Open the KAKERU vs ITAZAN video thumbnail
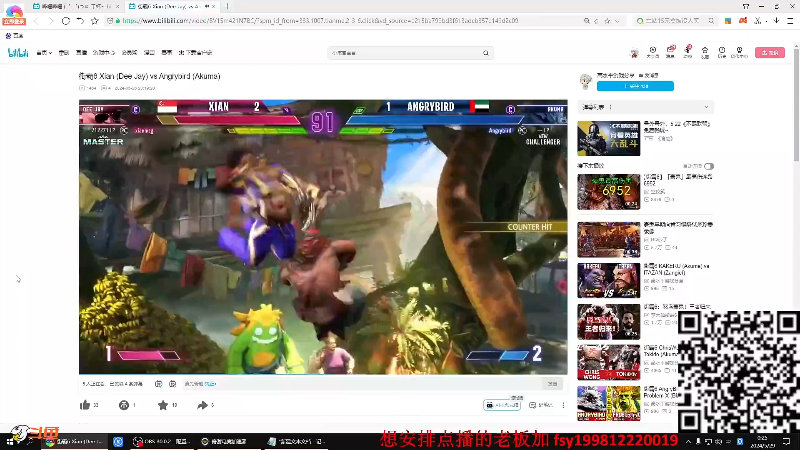 (x=608, y=280)
